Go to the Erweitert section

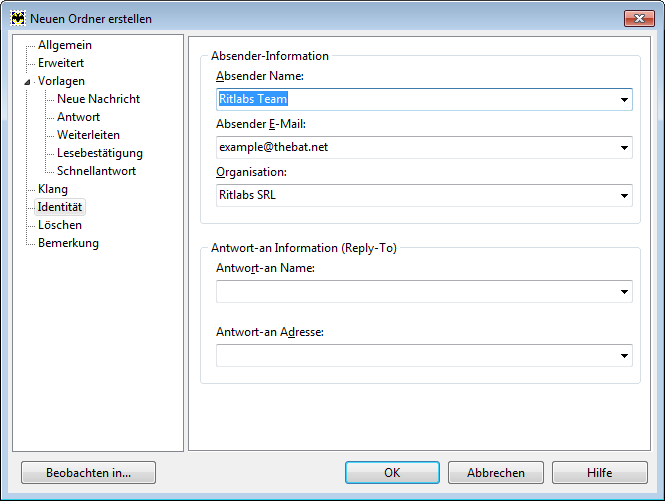tap(61, 63)
